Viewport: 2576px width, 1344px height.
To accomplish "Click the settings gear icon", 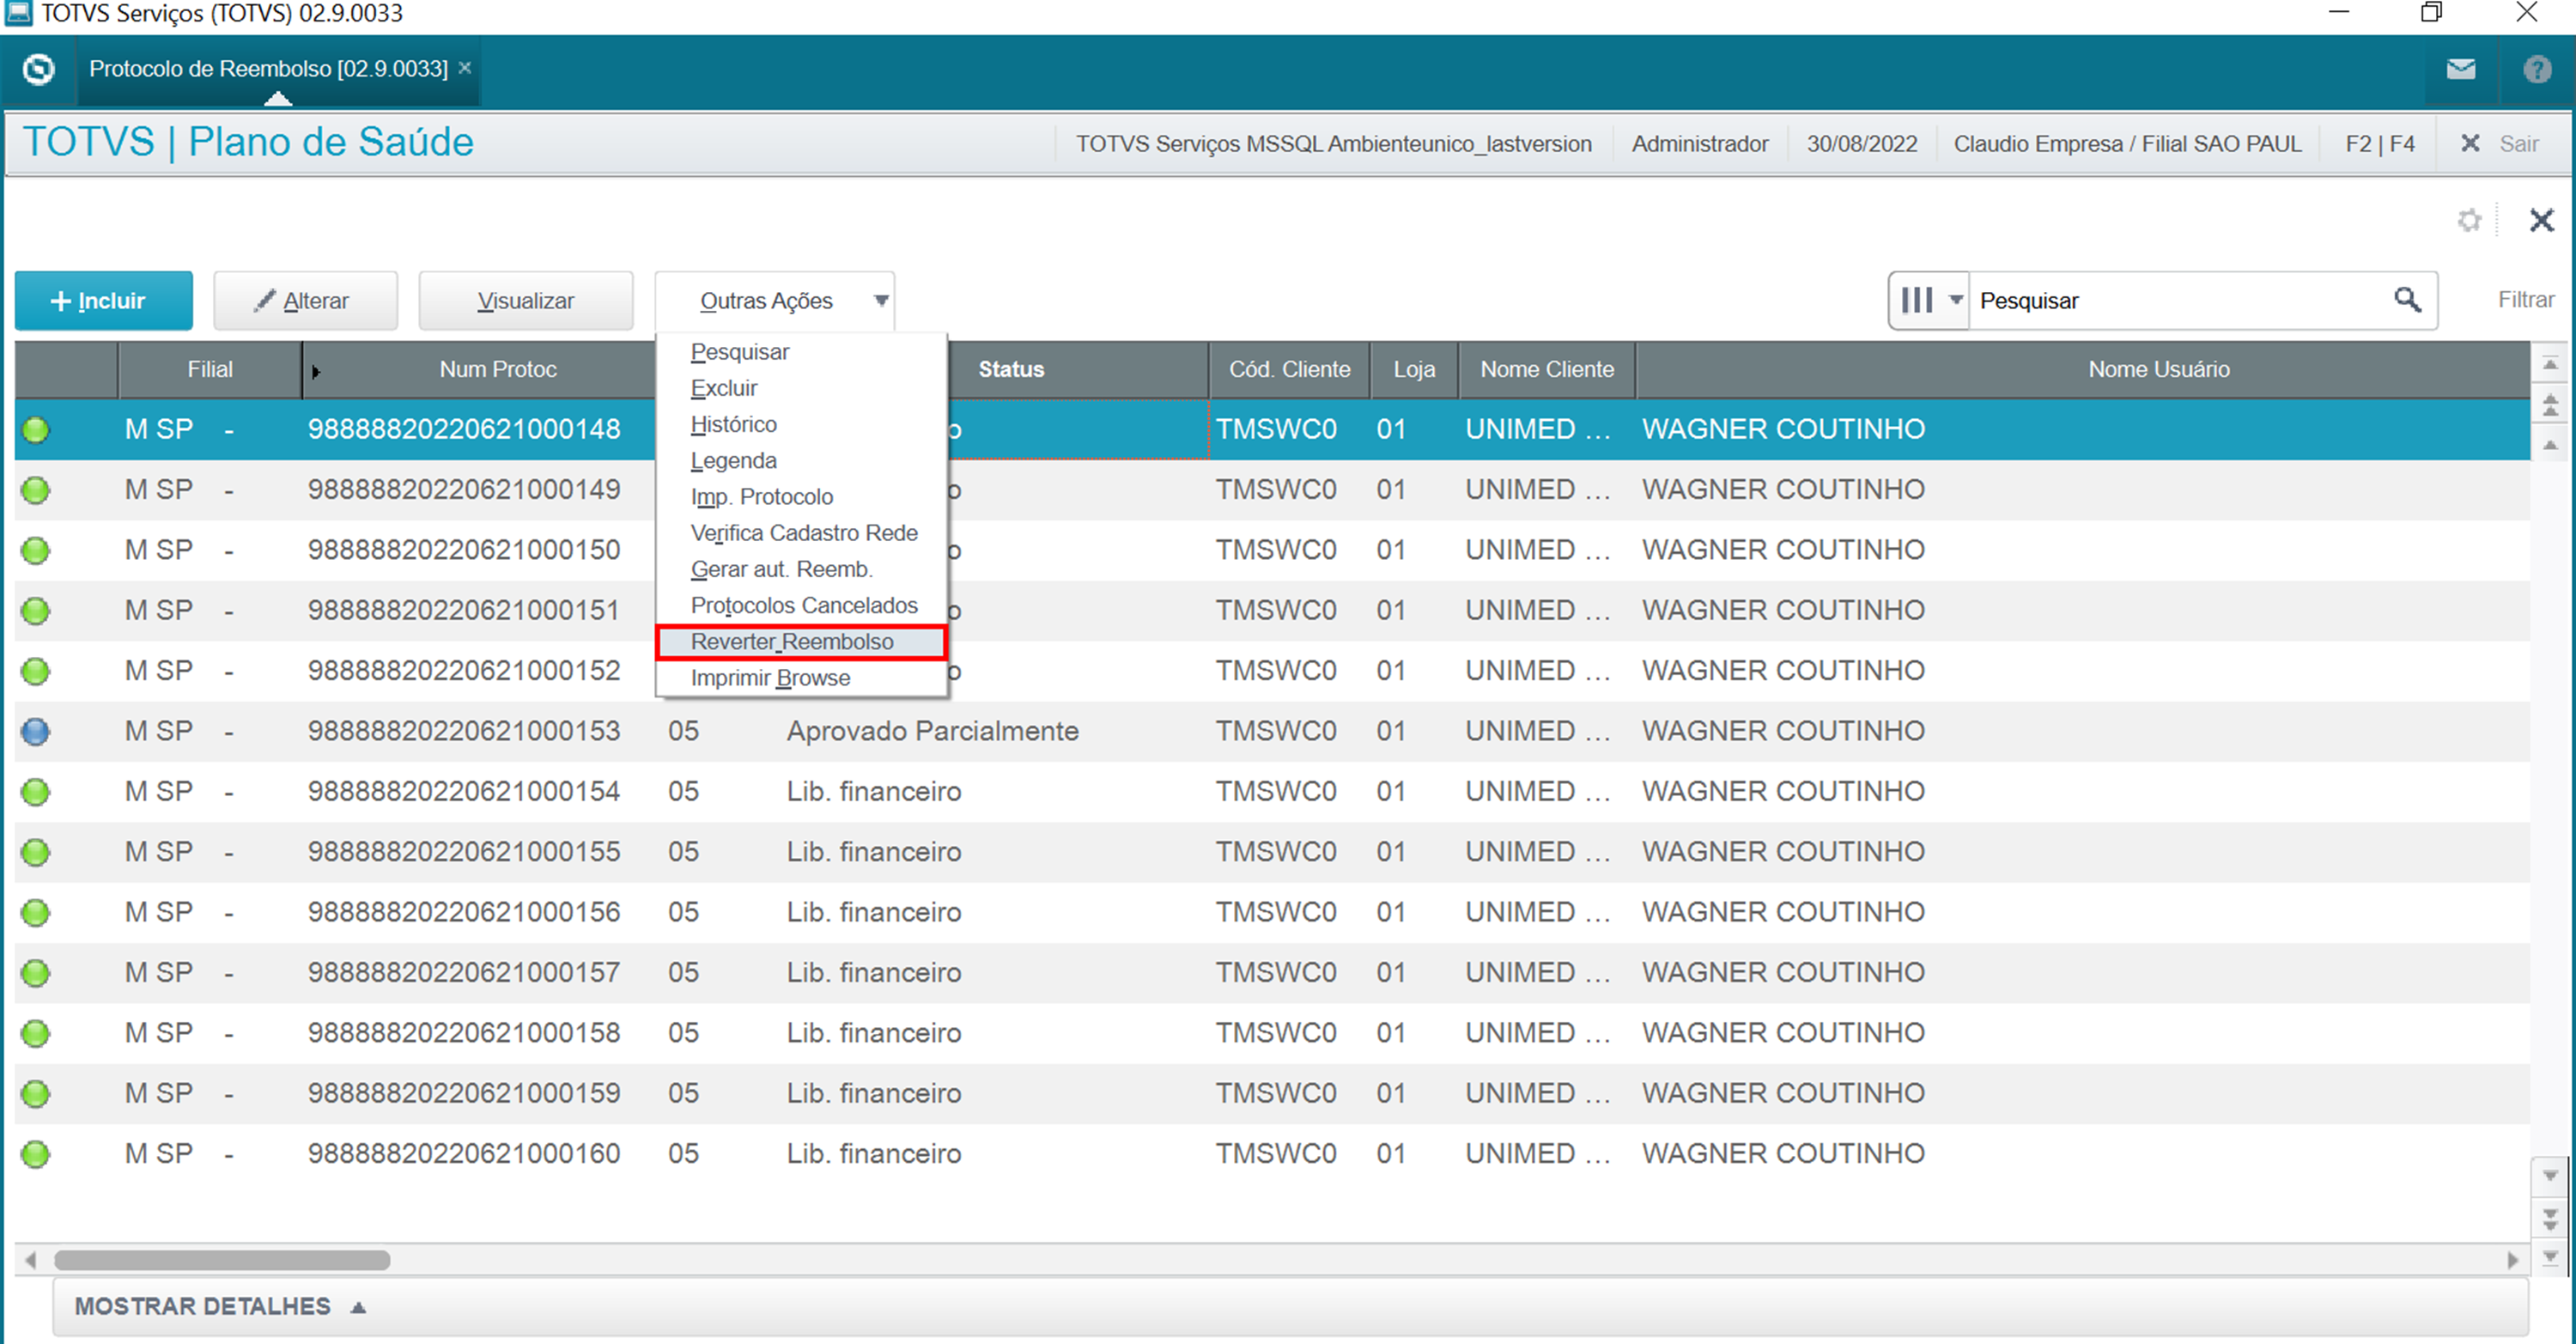I will [2469, 220].
